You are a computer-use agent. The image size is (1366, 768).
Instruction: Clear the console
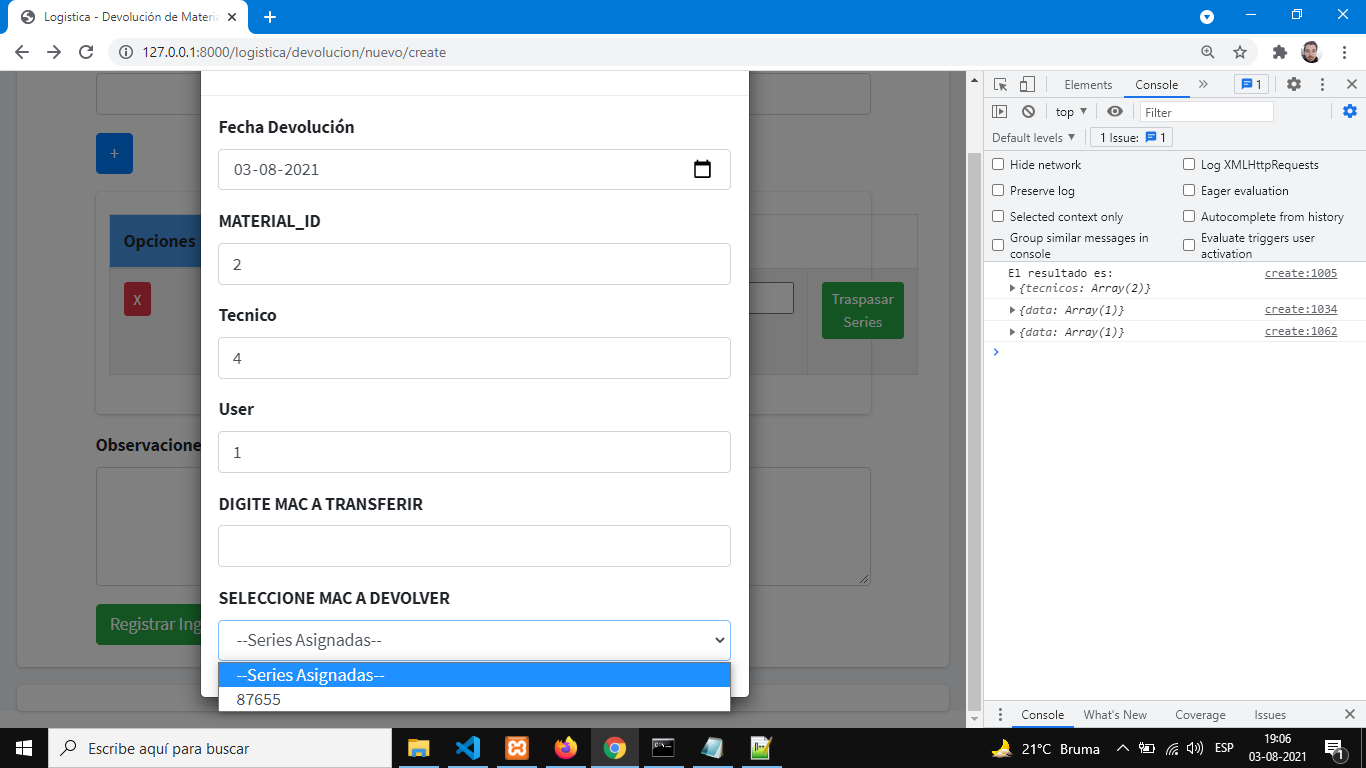click(x=1028, y=112)
